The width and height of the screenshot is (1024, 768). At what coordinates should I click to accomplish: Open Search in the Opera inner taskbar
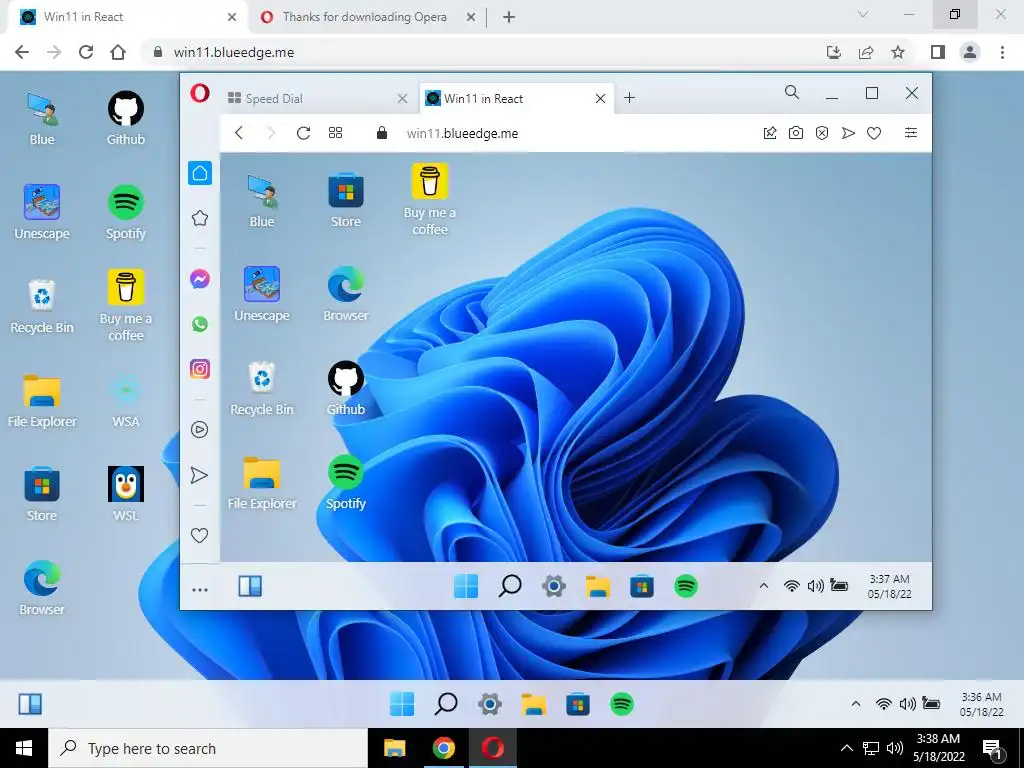coord(510,586)
